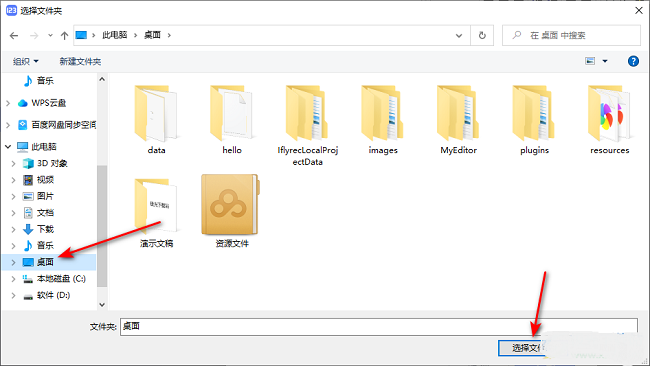650x366 pixels.
Task: Select the IflyrecLocalProjectData folder
Action: (x=308, y=126)
